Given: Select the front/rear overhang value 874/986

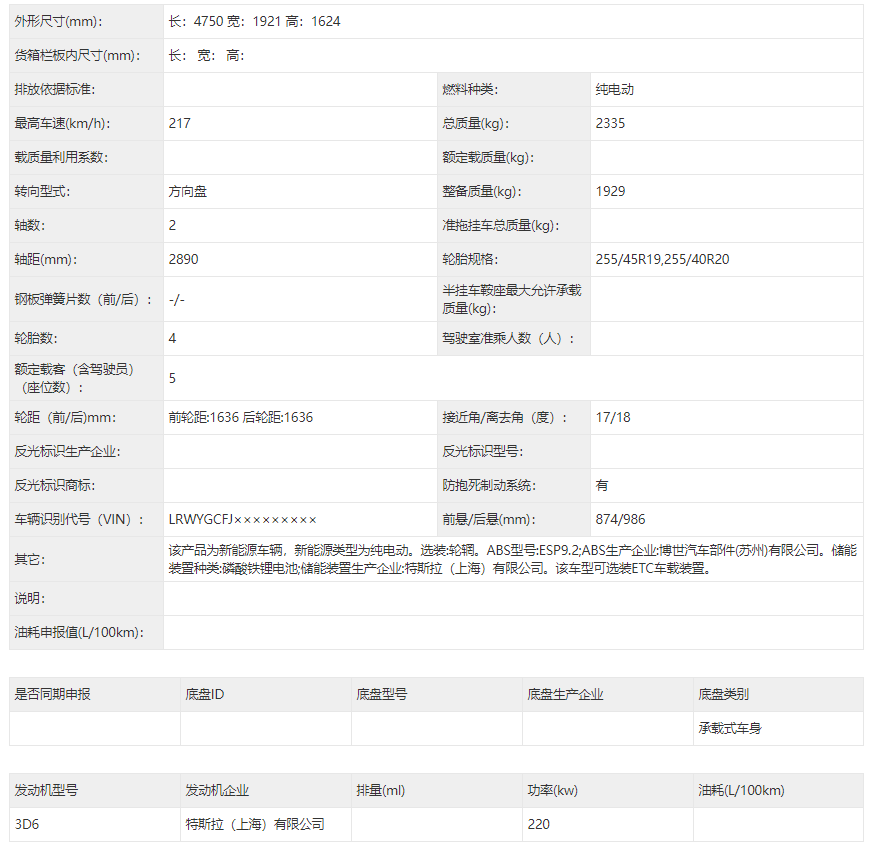Looking at the screenshot, I should click(x=620, y=519).
